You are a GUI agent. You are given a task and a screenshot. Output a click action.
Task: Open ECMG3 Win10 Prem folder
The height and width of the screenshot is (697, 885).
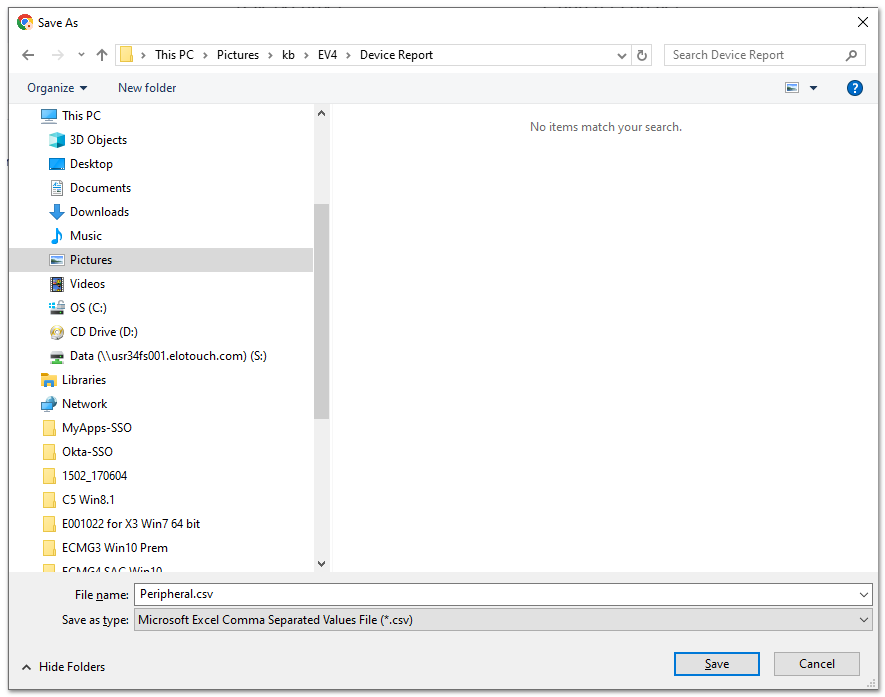click(x=115, y=548)
